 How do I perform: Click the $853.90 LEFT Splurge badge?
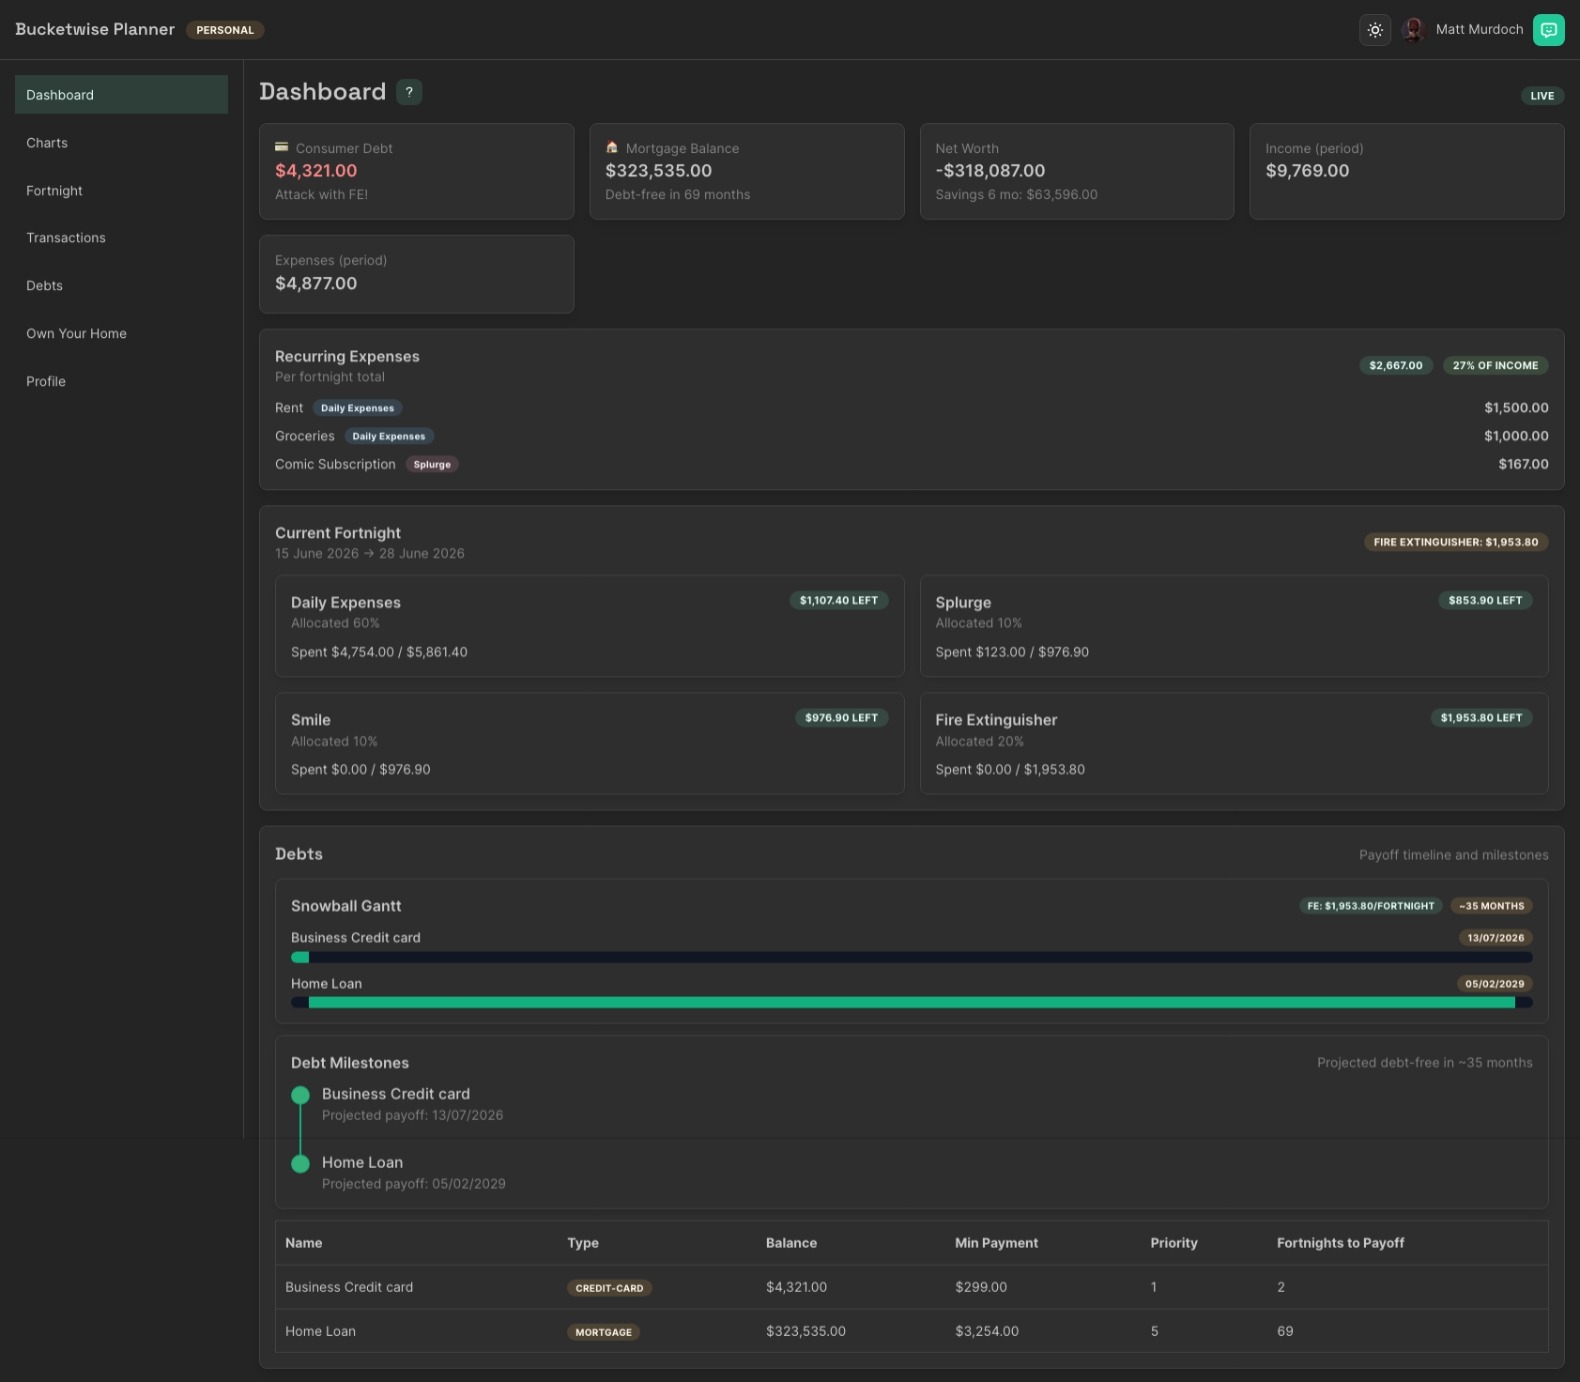pyautogui.click(x=1485, y=601)
